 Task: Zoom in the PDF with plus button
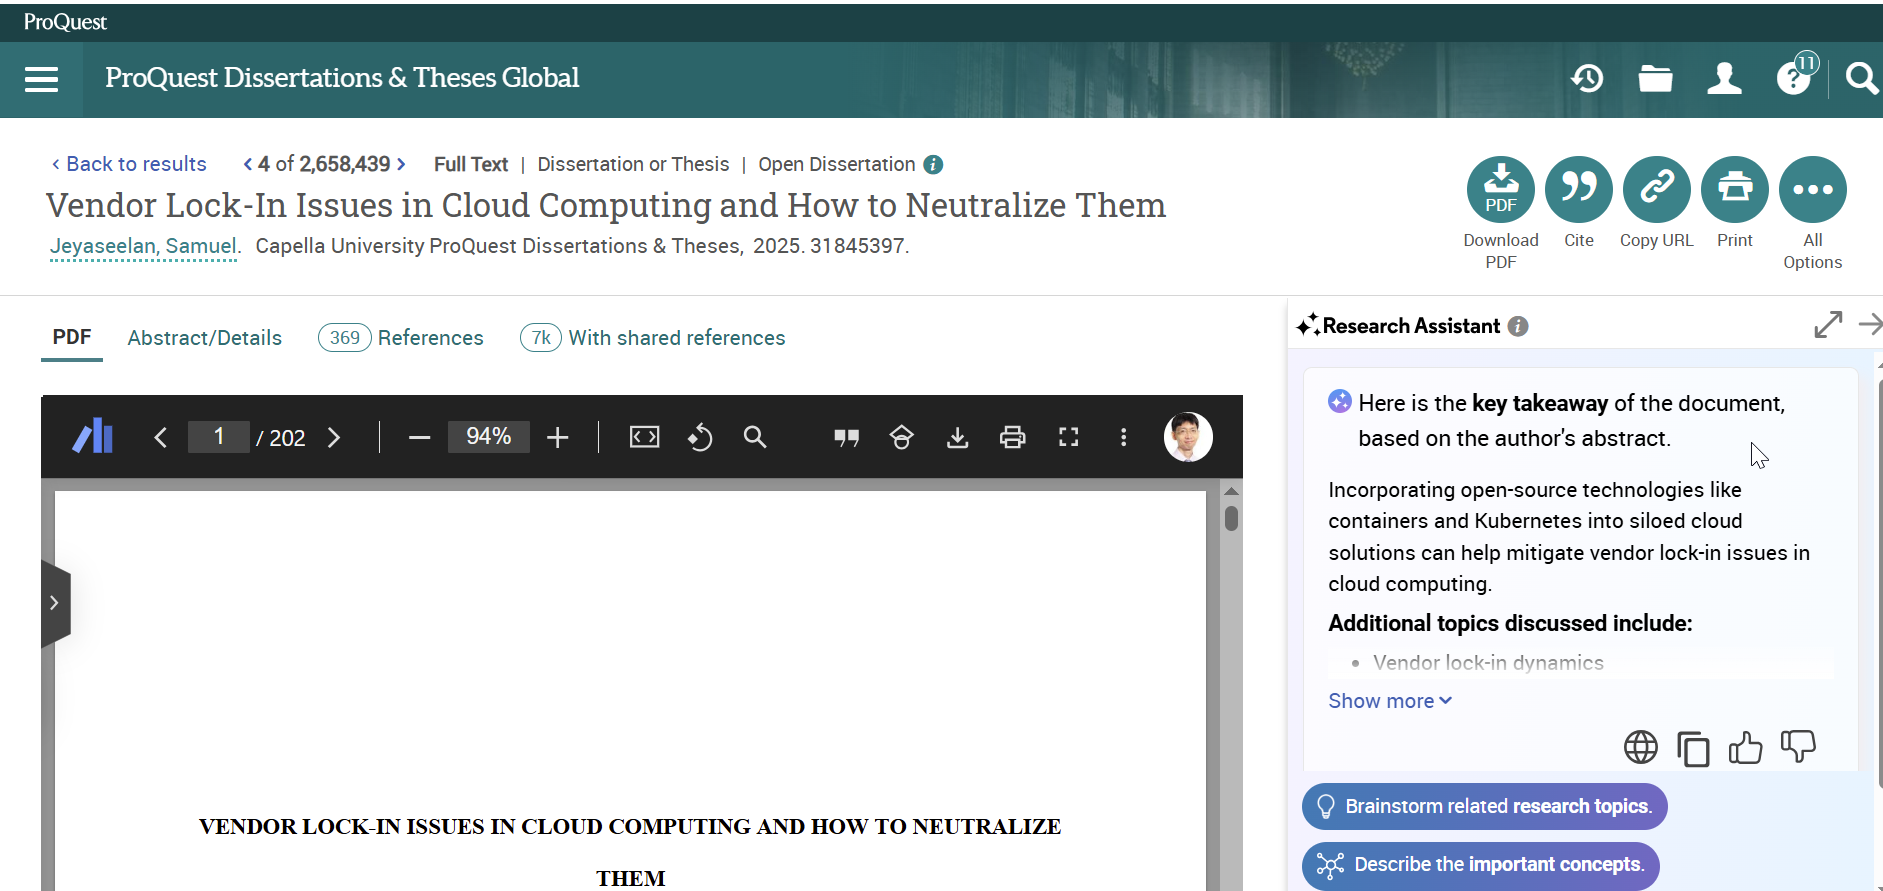pos(557,437)
